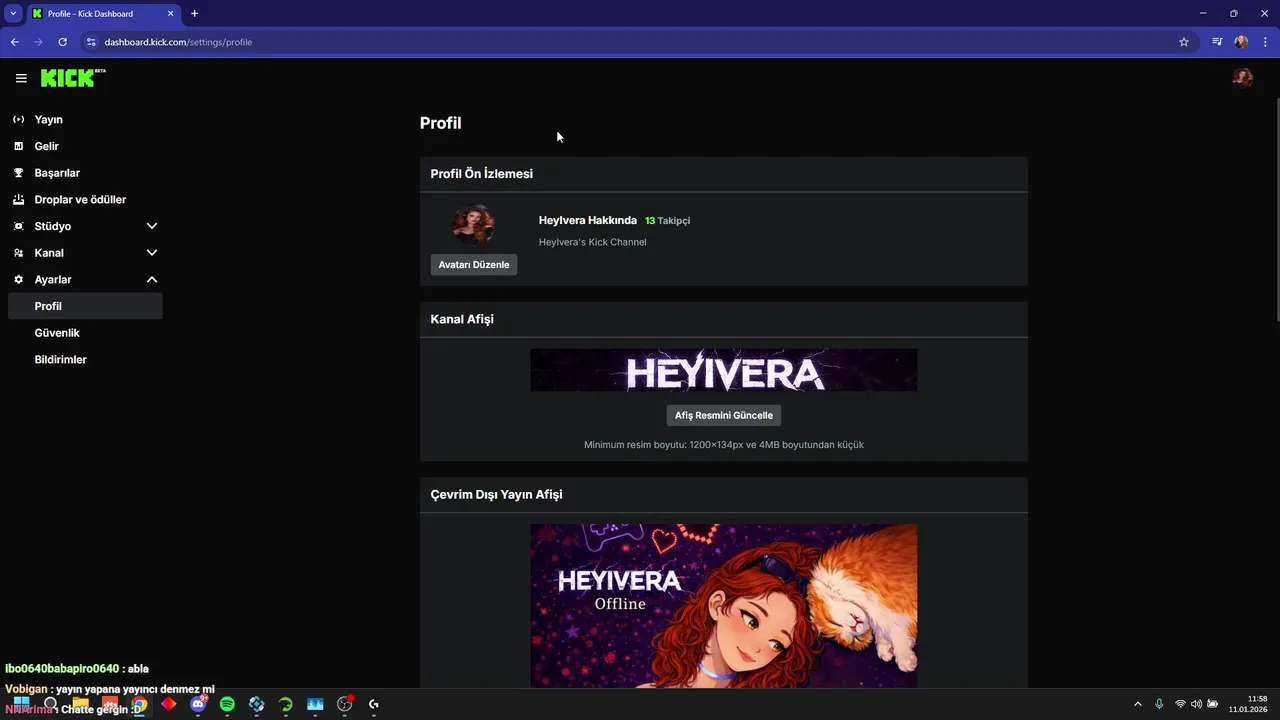Click the HEYIVERA channel banner image
The width and height of the screenshot is (1280, 720).
pyautogui.click(x=724, y=370)
